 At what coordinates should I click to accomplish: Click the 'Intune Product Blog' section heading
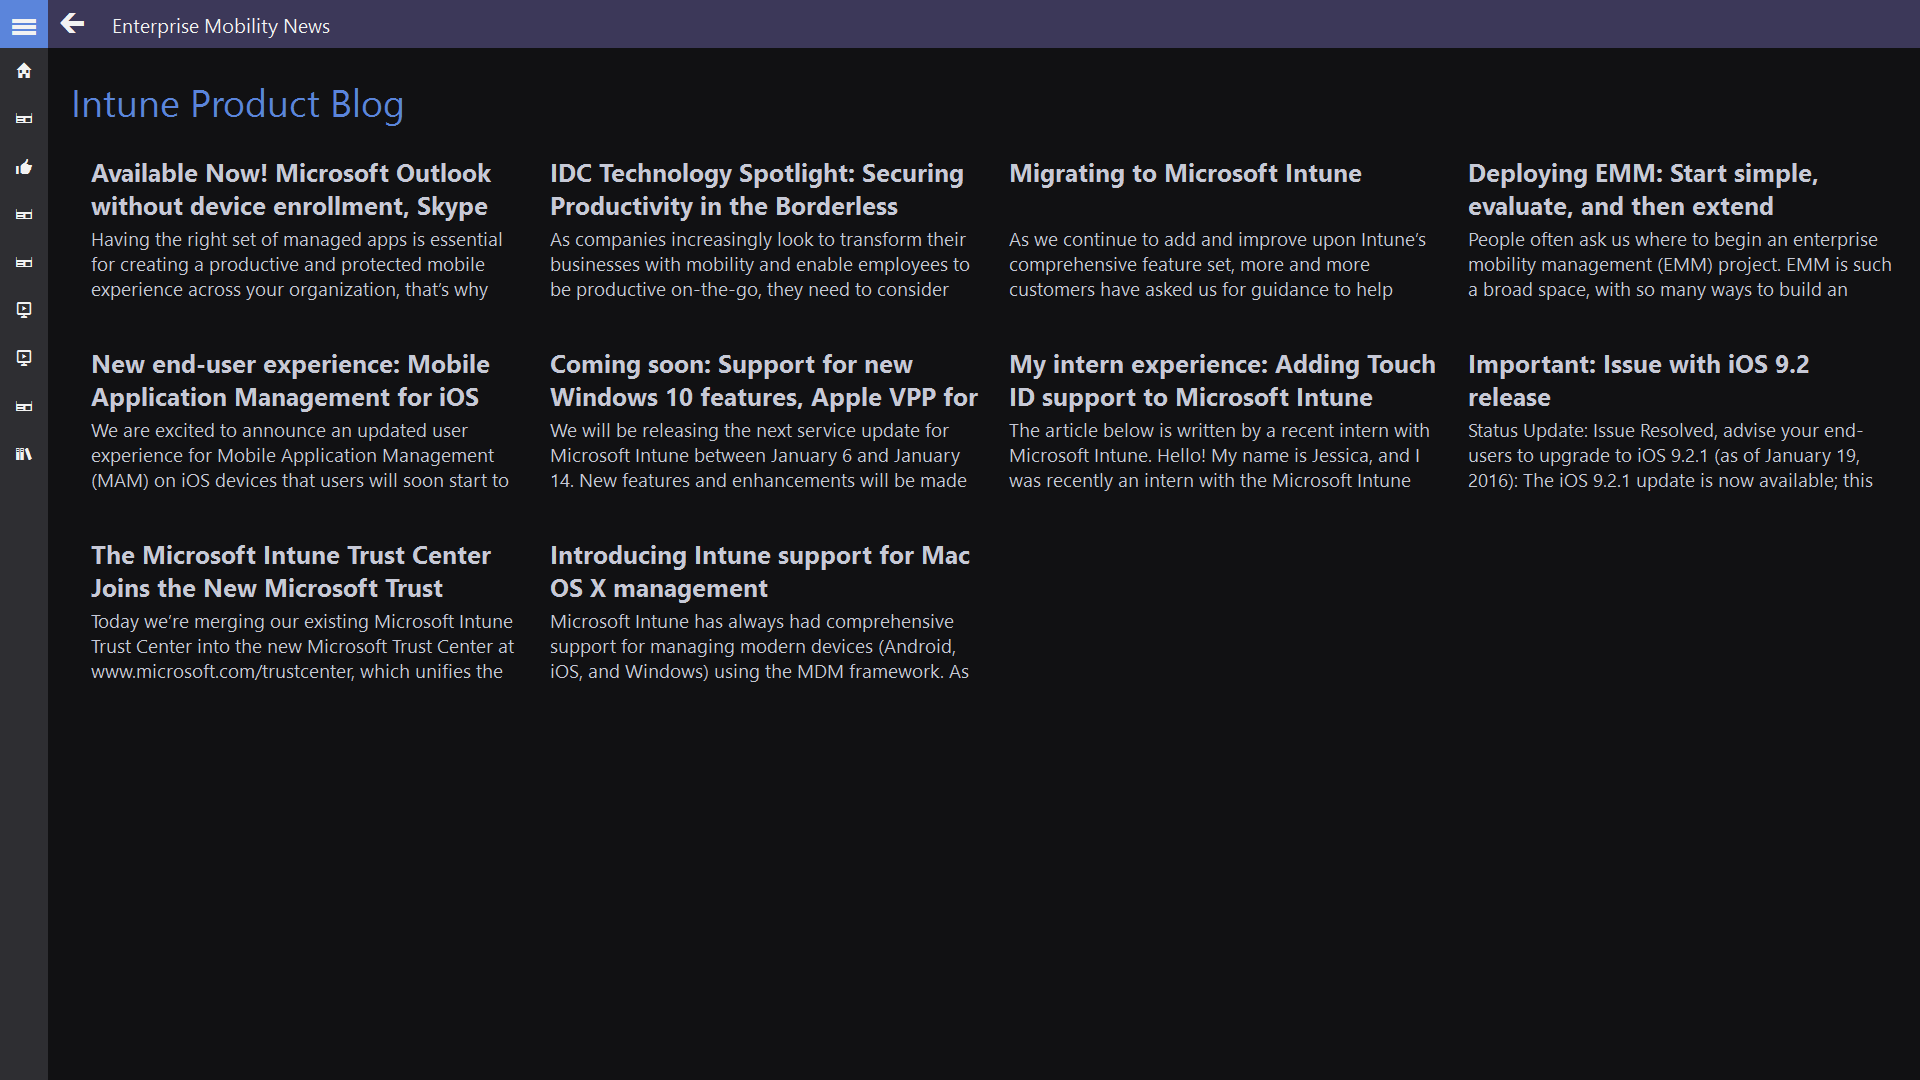tap(238, 105)
